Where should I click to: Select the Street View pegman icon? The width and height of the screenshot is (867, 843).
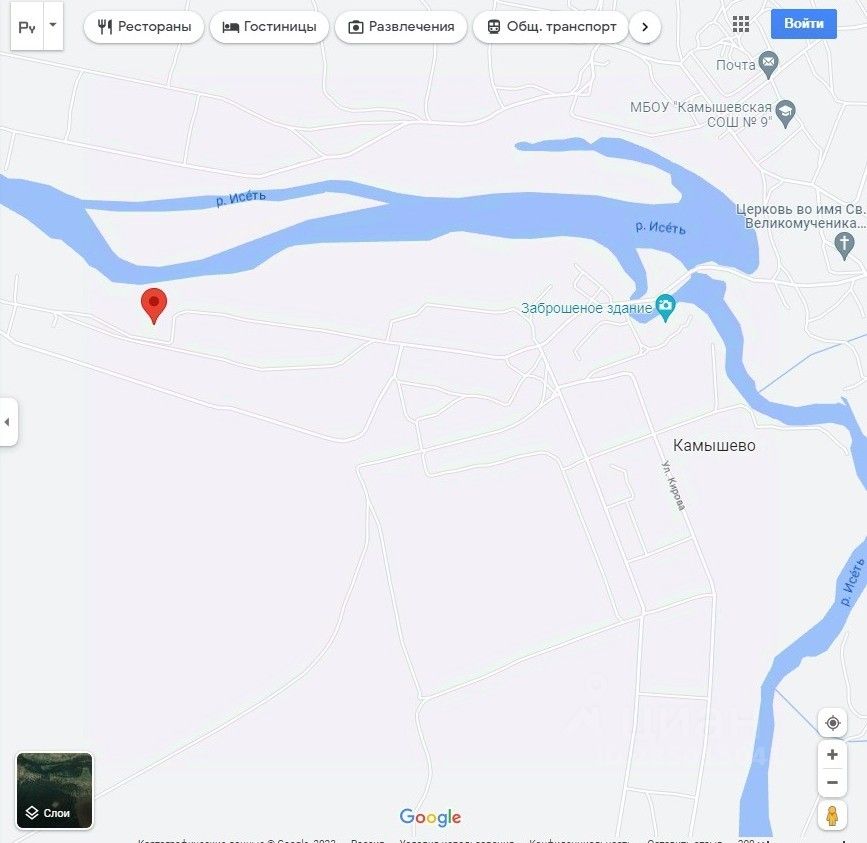point(832,816)
